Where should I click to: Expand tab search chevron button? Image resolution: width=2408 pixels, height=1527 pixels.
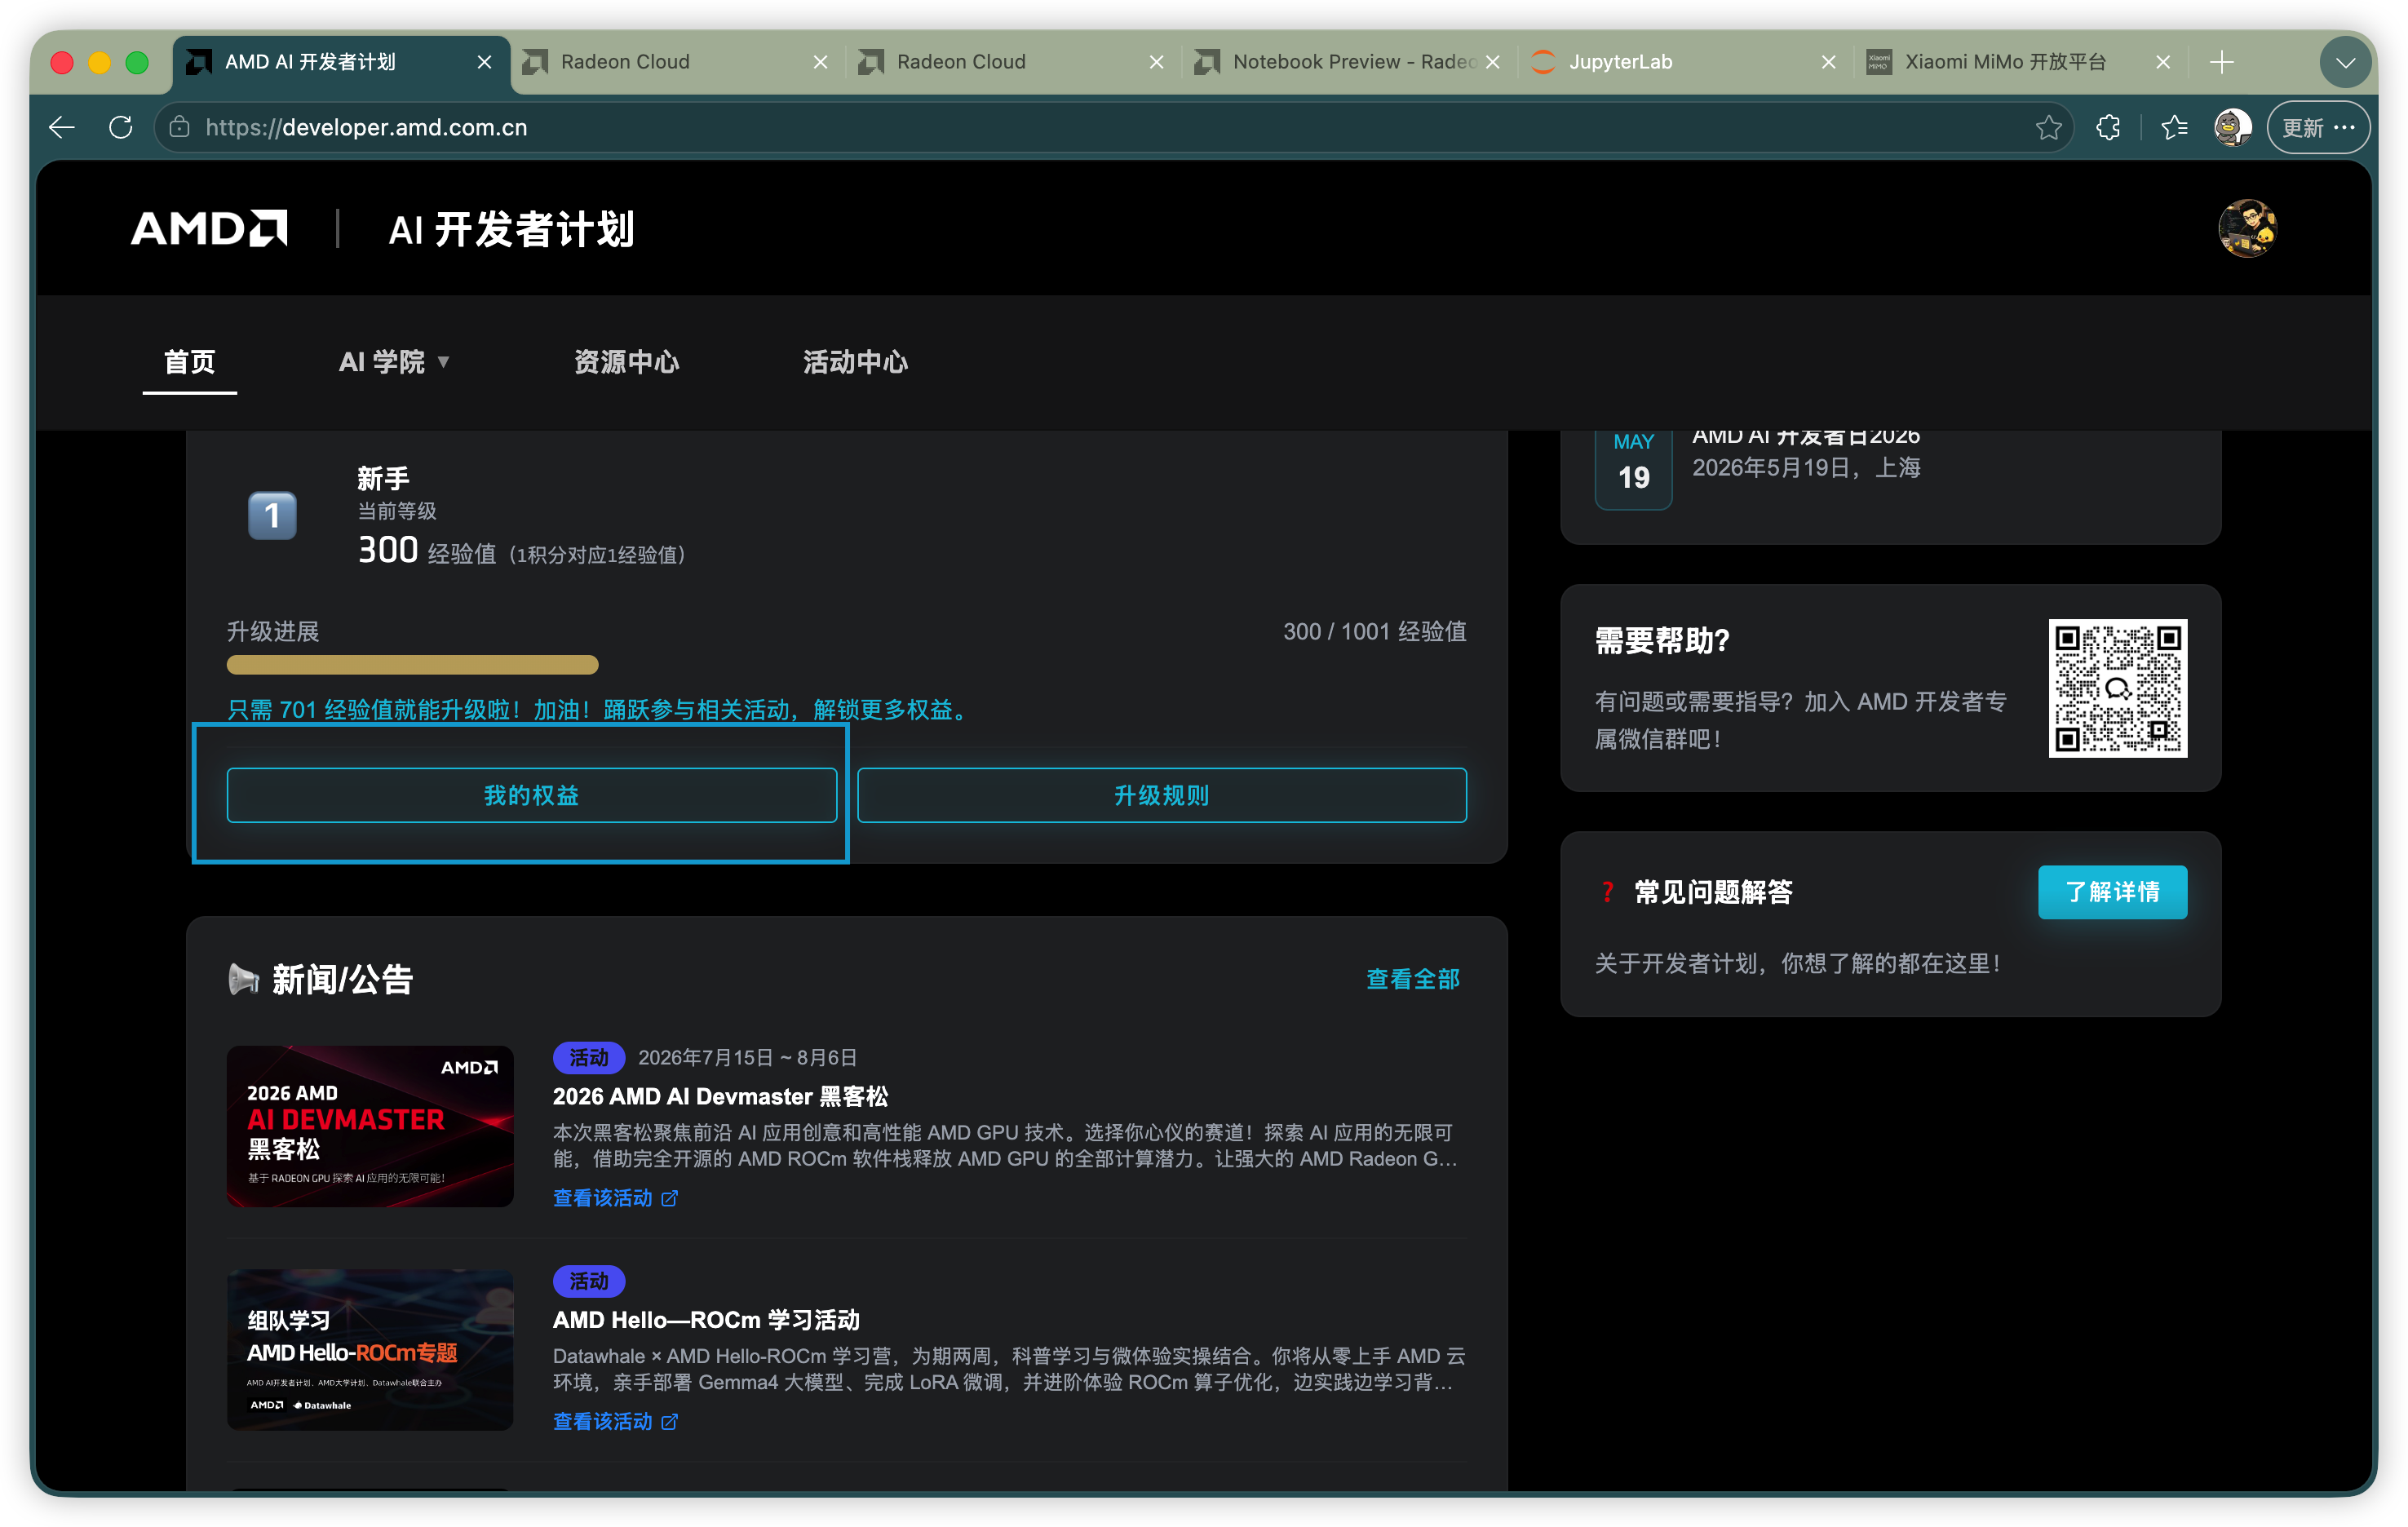[2345, 62]
